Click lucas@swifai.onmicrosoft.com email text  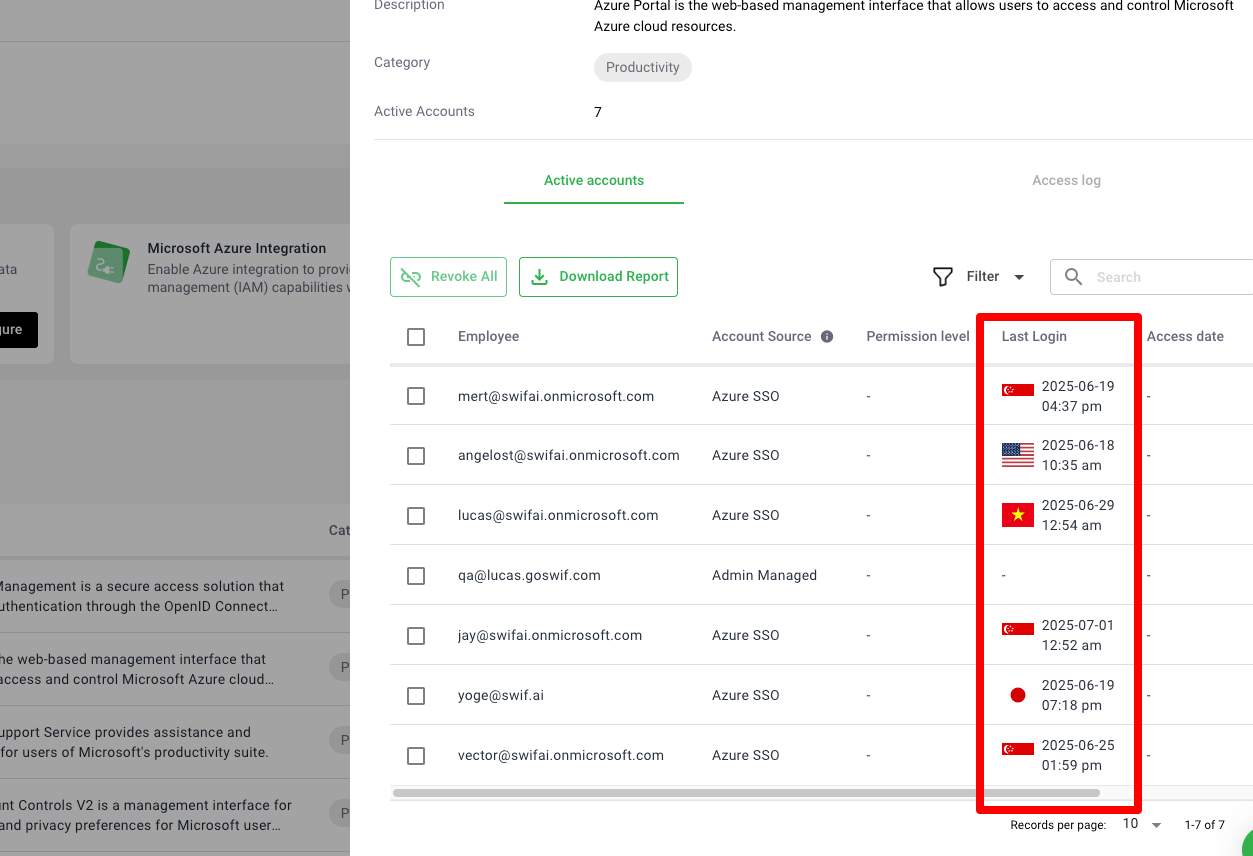pos(558,516)
